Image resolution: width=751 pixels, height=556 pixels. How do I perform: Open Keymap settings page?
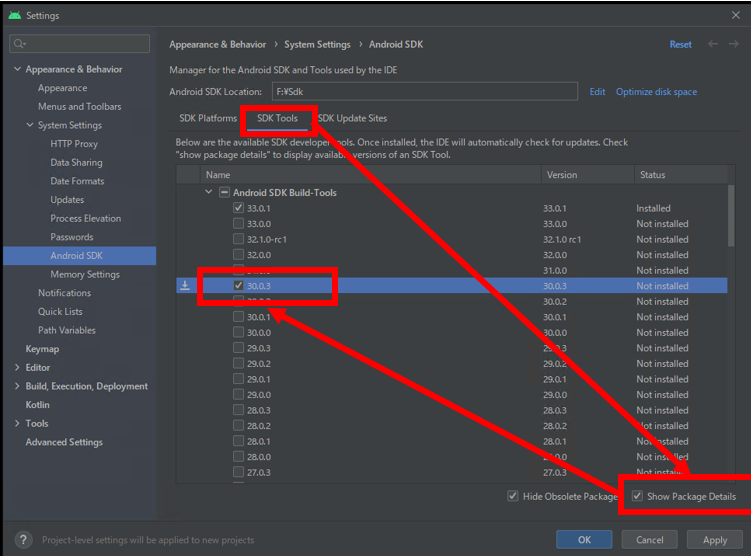pos(42,349)
